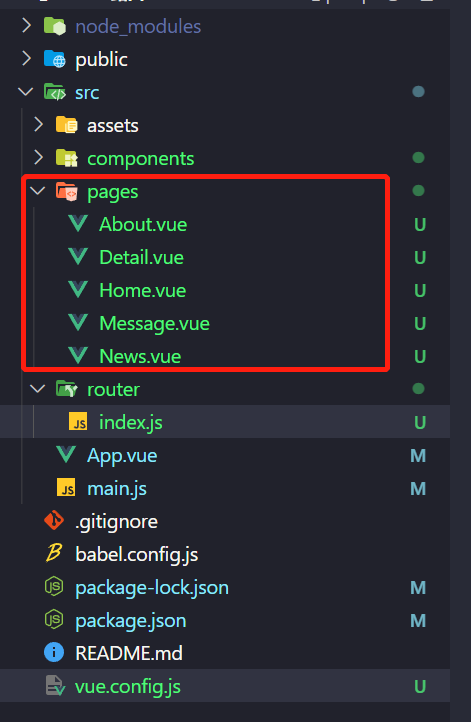Click the JS icon next to index.js

pyautogui.click(x=78, y=422)
